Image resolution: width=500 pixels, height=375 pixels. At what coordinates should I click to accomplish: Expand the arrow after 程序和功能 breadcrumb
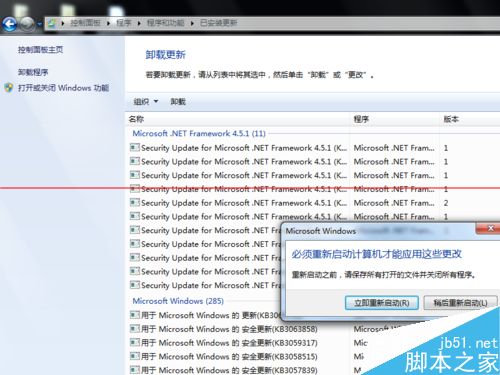pyautogui.click(x=192, y=23)
